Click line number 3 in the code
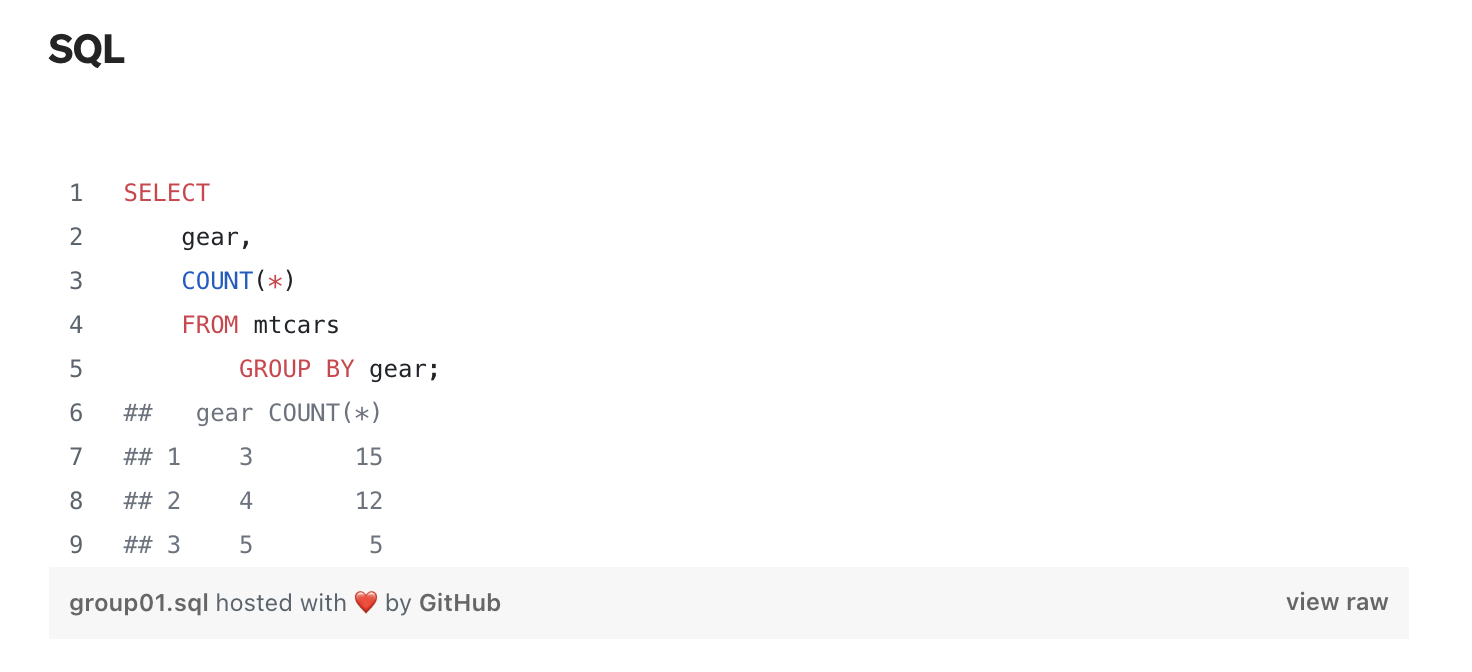Viewport: 1472px width, 672px height. (76, 281)
